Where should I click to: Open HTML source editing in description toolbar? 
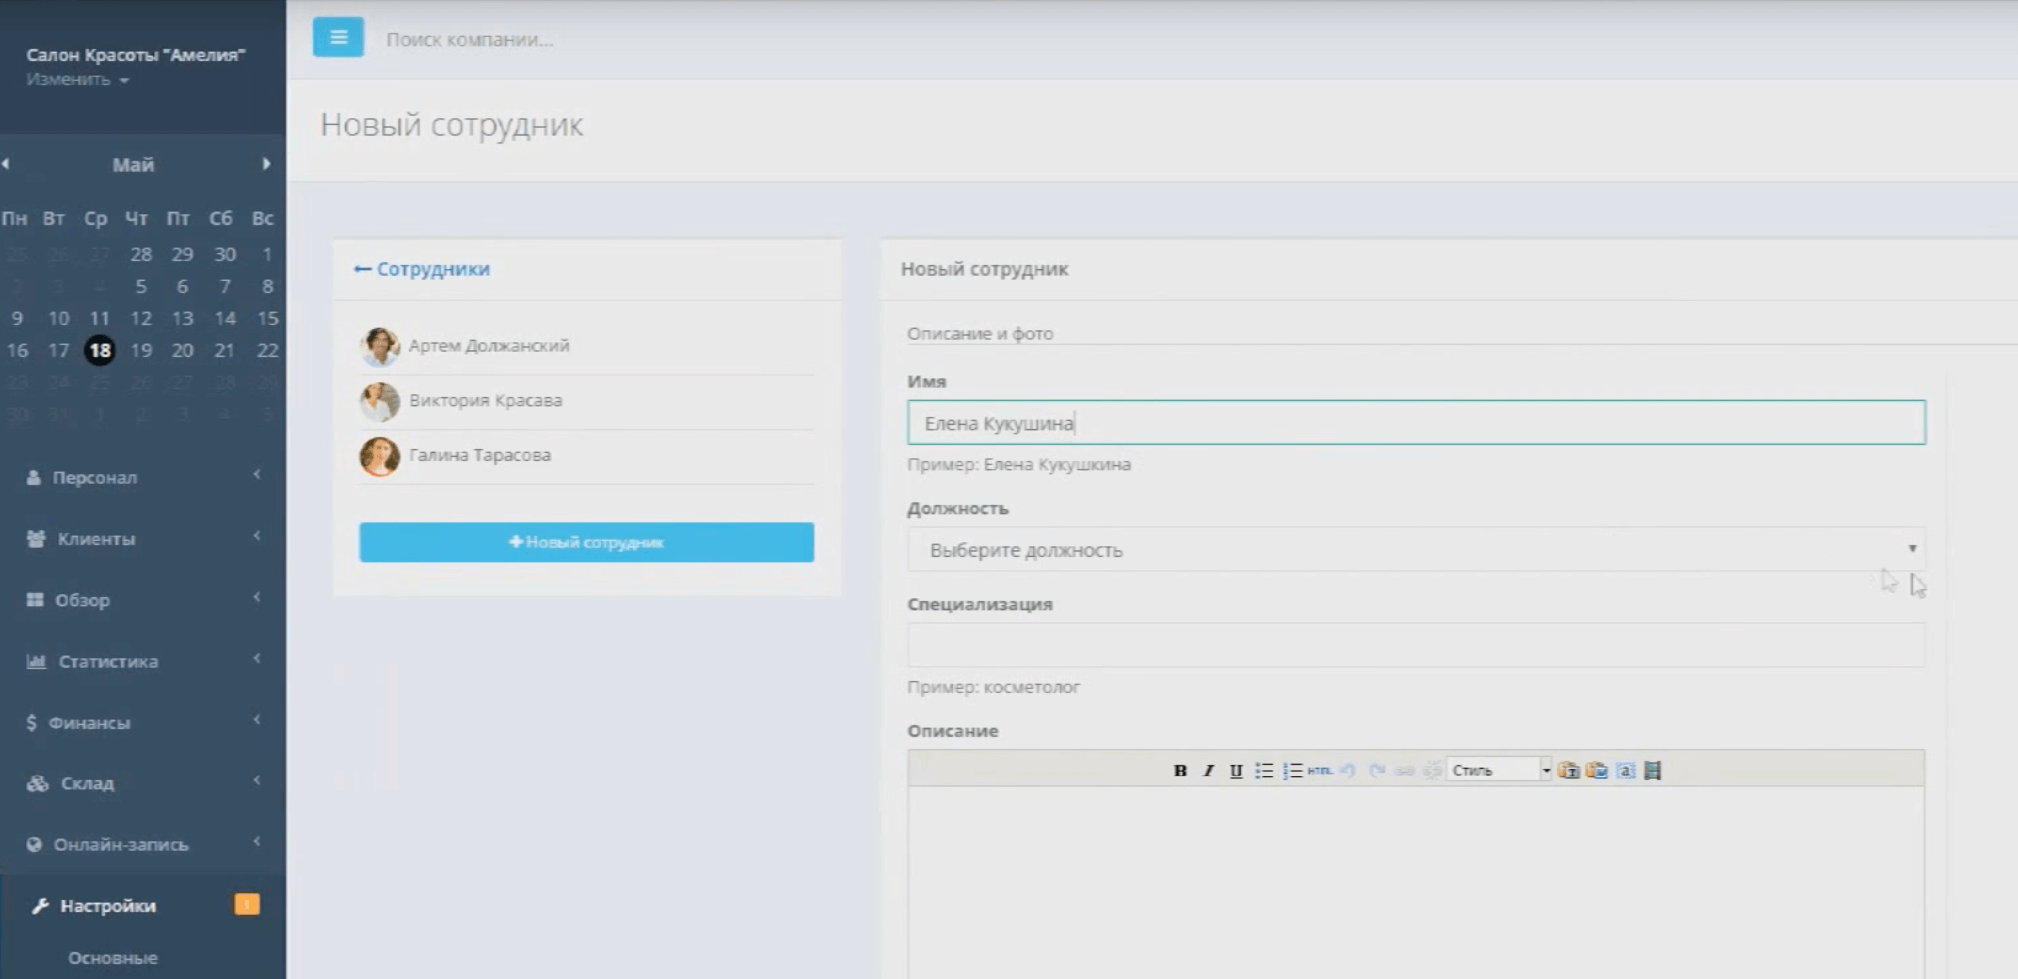(1319, 770)
